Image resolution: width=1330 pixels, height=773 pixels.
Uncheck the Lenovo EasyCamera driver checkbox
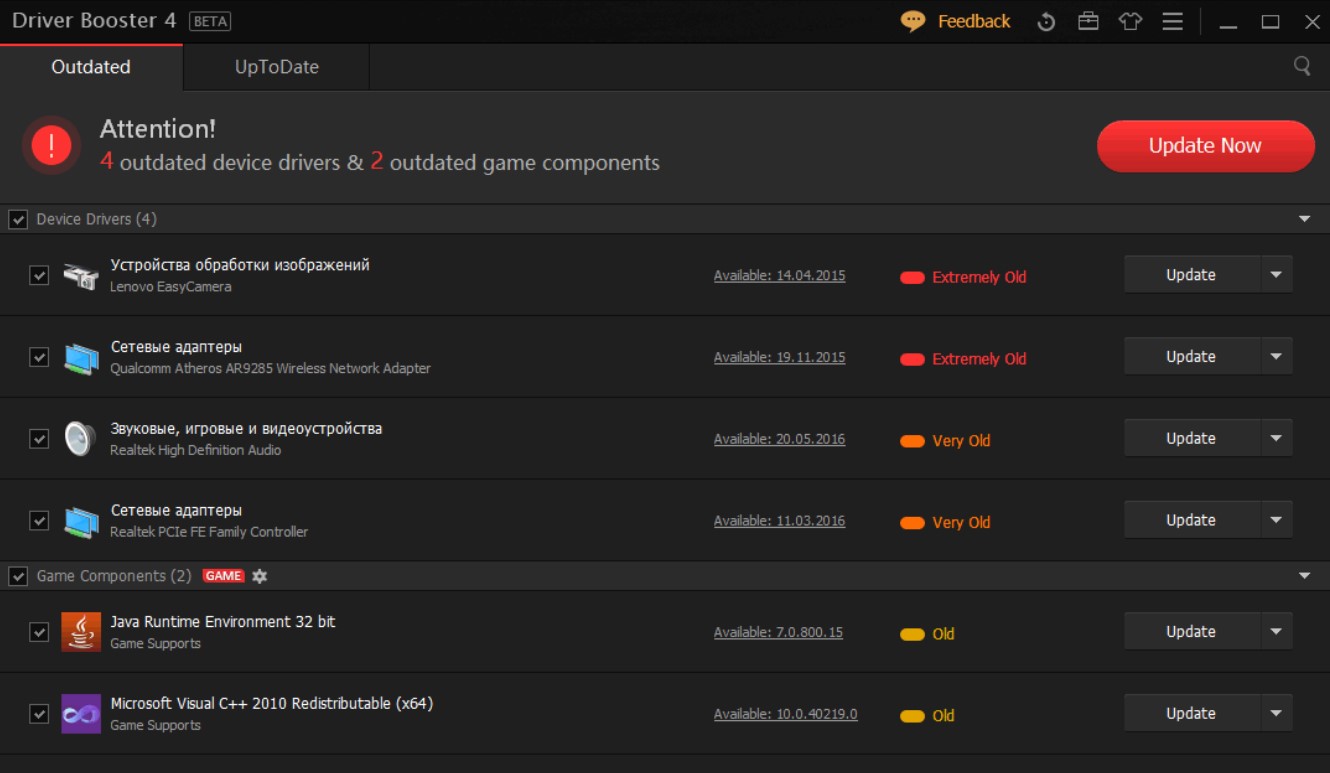[x=39, y=275]
